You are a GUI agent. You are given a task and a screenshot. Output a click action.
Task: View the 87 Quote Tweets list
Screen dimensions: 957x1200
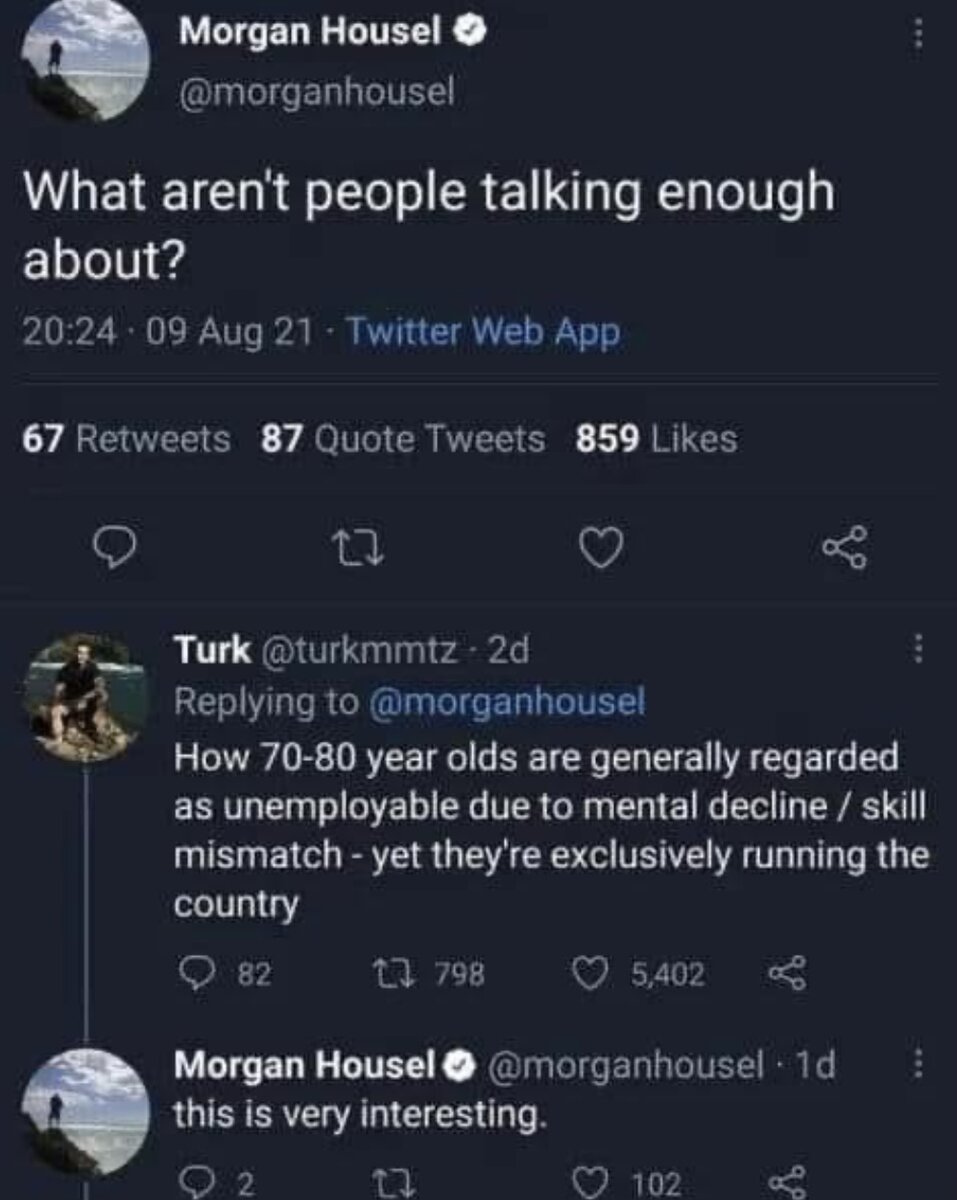click(x=402, y=438)
